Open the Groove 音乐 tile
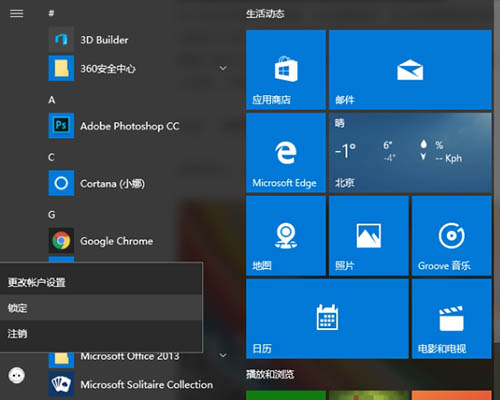 pyautogui.click(x=452, y=236)
